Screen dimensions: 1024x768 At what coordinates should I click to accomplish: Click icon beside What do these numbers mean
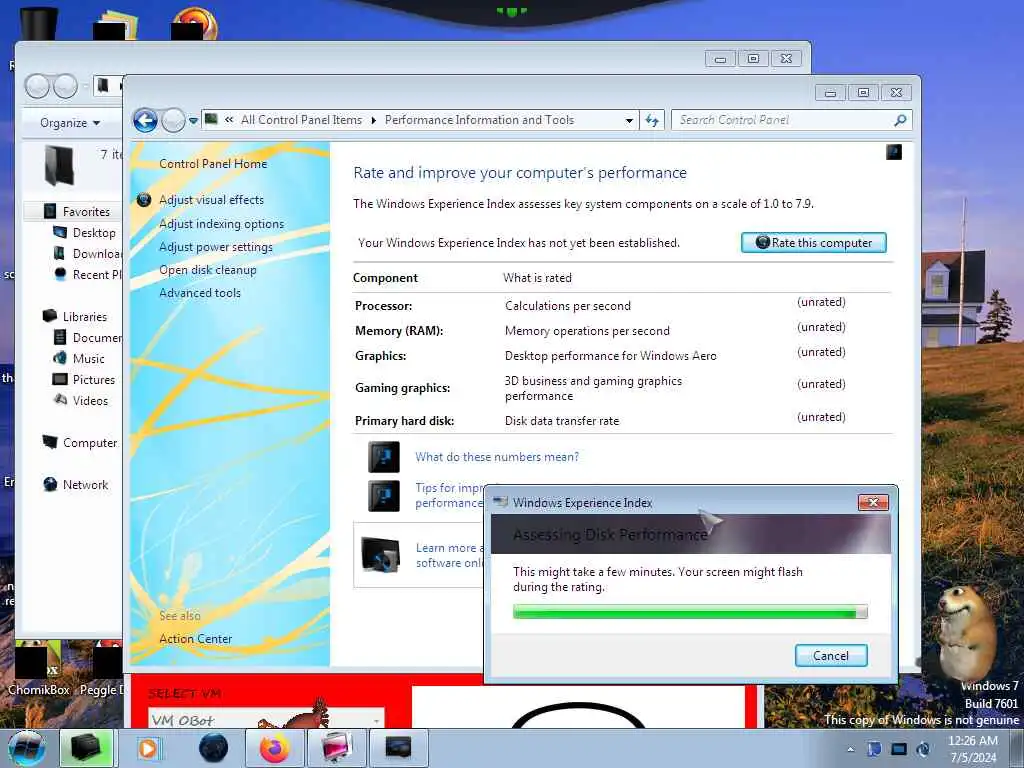pos(384,457)
